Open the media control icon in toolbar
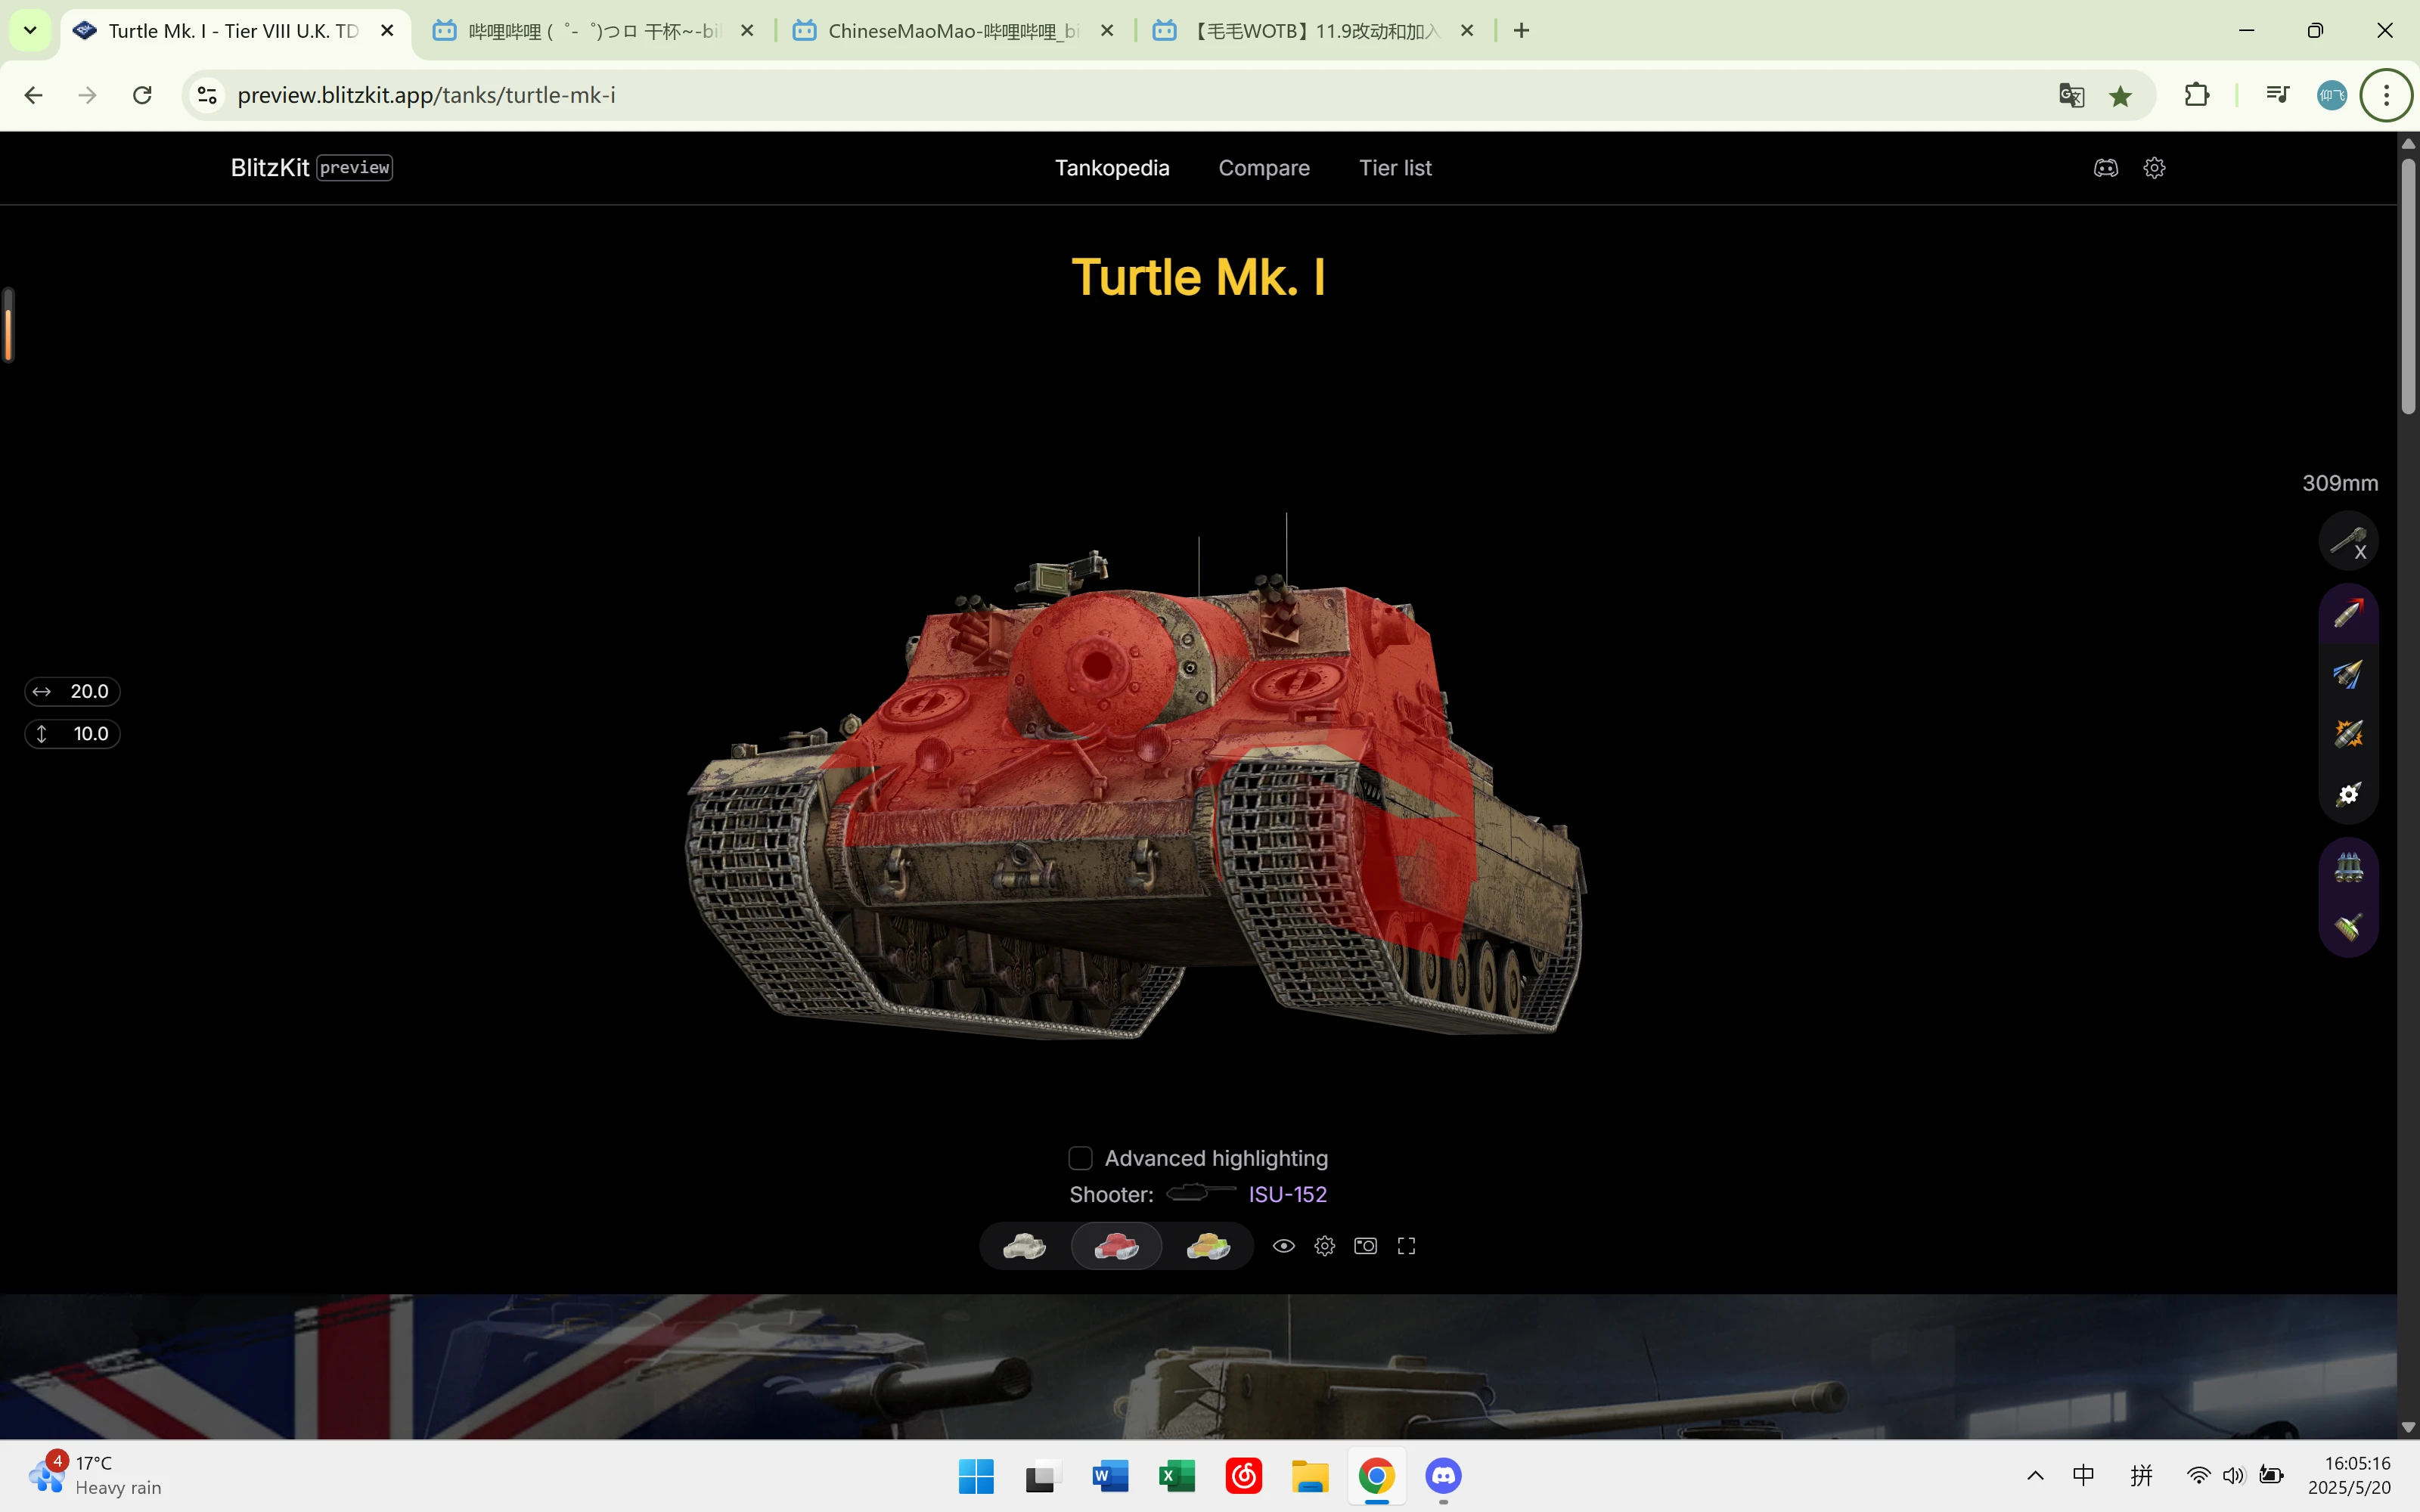The width and height of the screenshot is (2420, 1512). (2278, 95)
